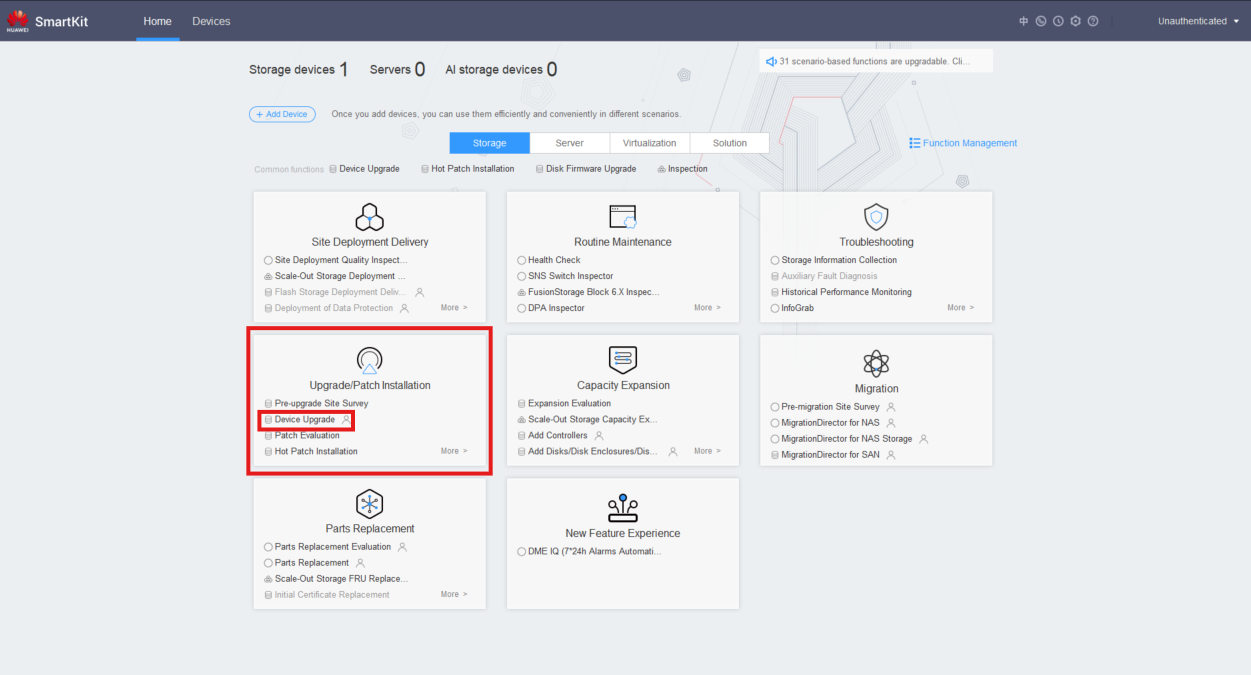Click the Capacity Expansion icon
This screenshot has width=1251, height=675.
click(622, 359)
